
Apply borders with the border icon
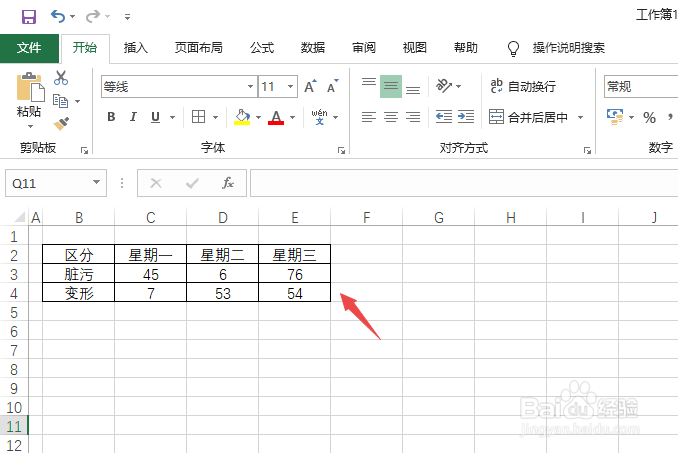tap(198, 117)
